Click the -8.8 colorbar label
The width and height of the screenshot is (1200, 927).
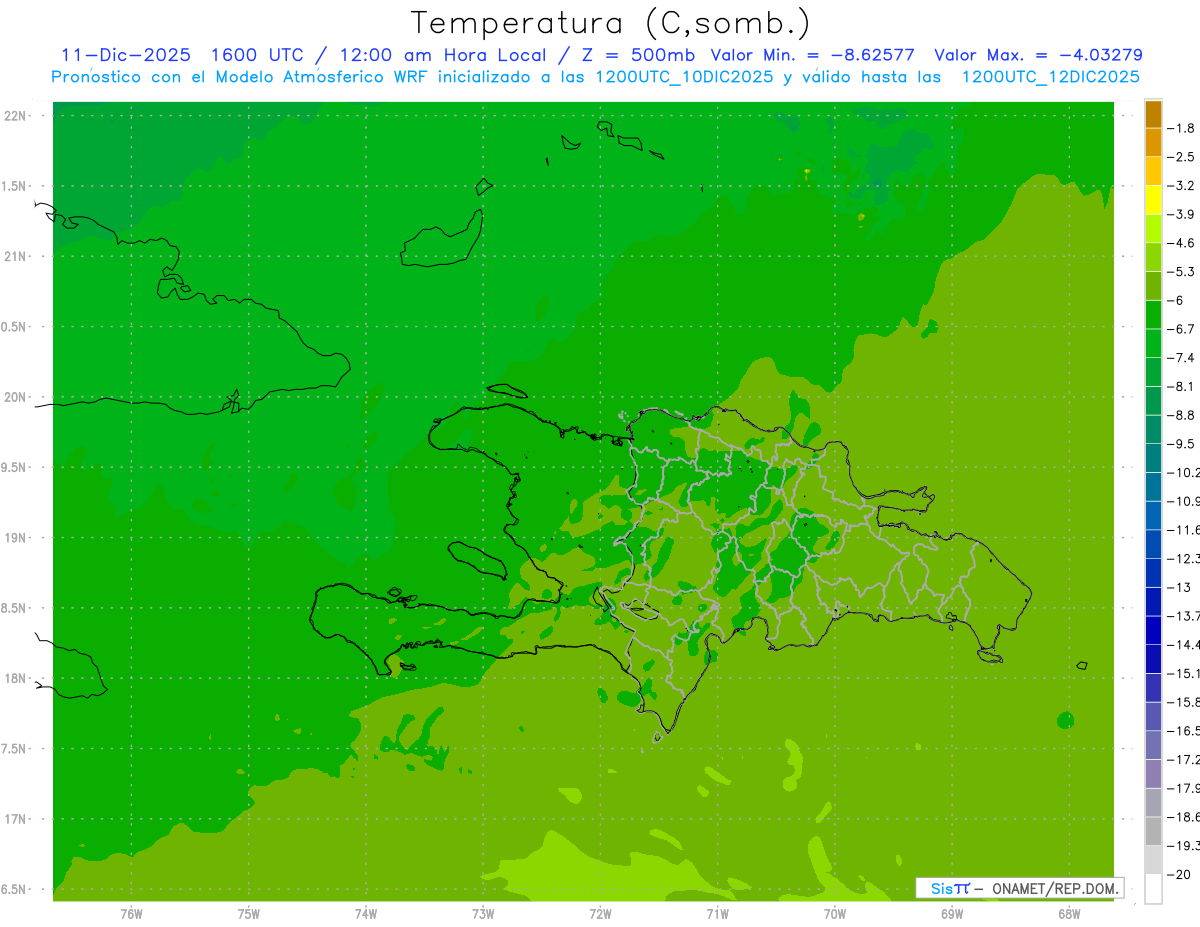click(1183, 415)
